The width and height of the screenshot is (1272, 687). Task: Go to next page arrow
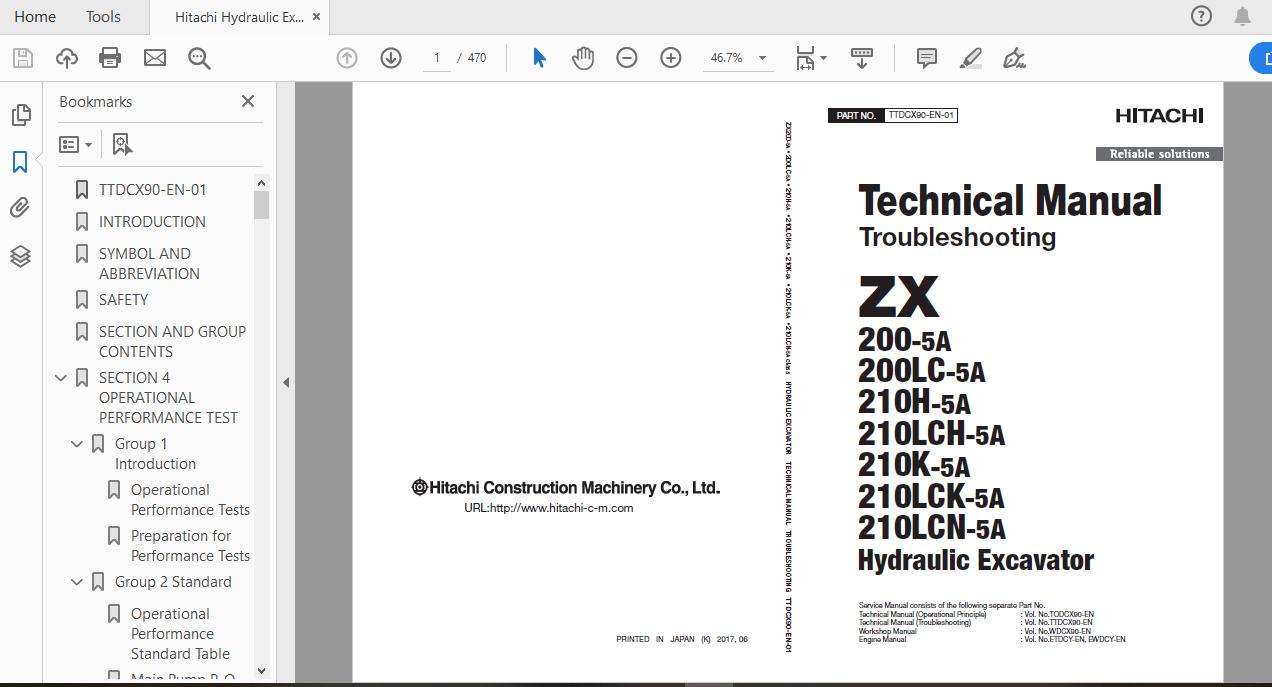coord(391,58)
